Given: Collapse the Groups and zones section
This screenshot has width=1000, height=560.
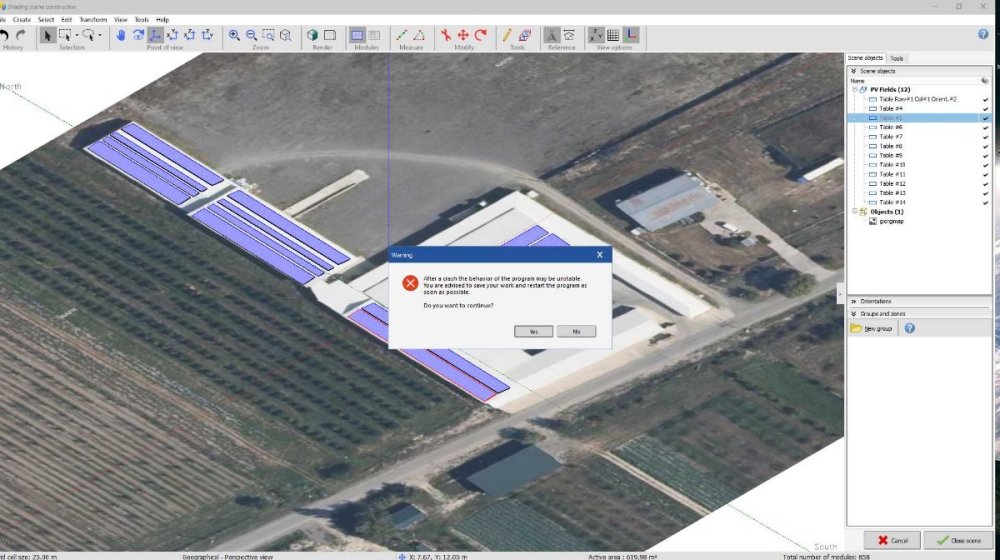Looking at the screenshot, I should (854, 313).
